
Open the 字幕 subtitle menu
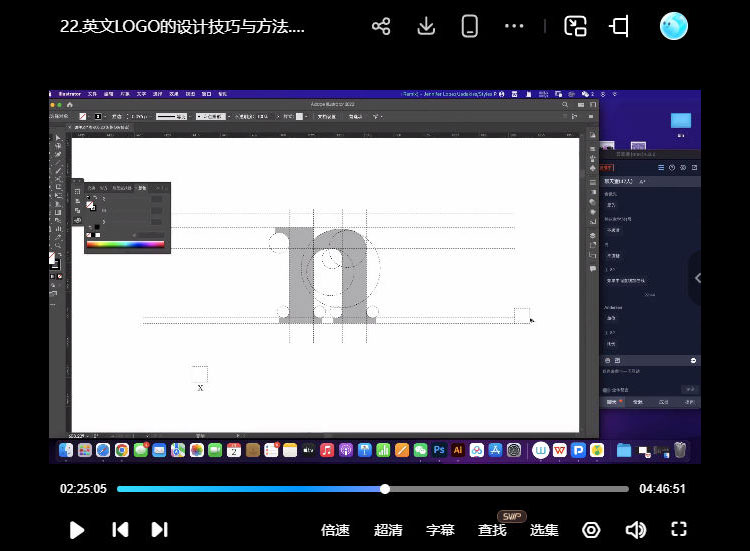pos(440,530)
